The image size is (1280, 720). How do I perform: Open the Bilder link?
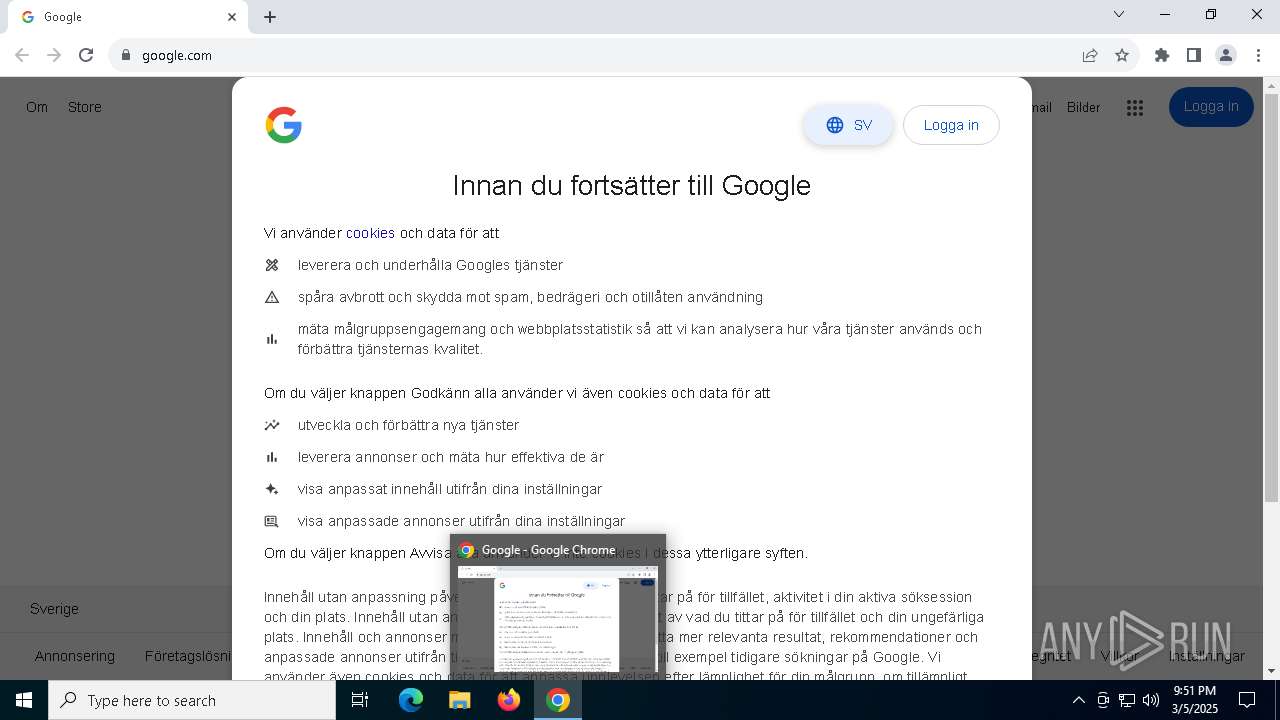click(1083, 107)
